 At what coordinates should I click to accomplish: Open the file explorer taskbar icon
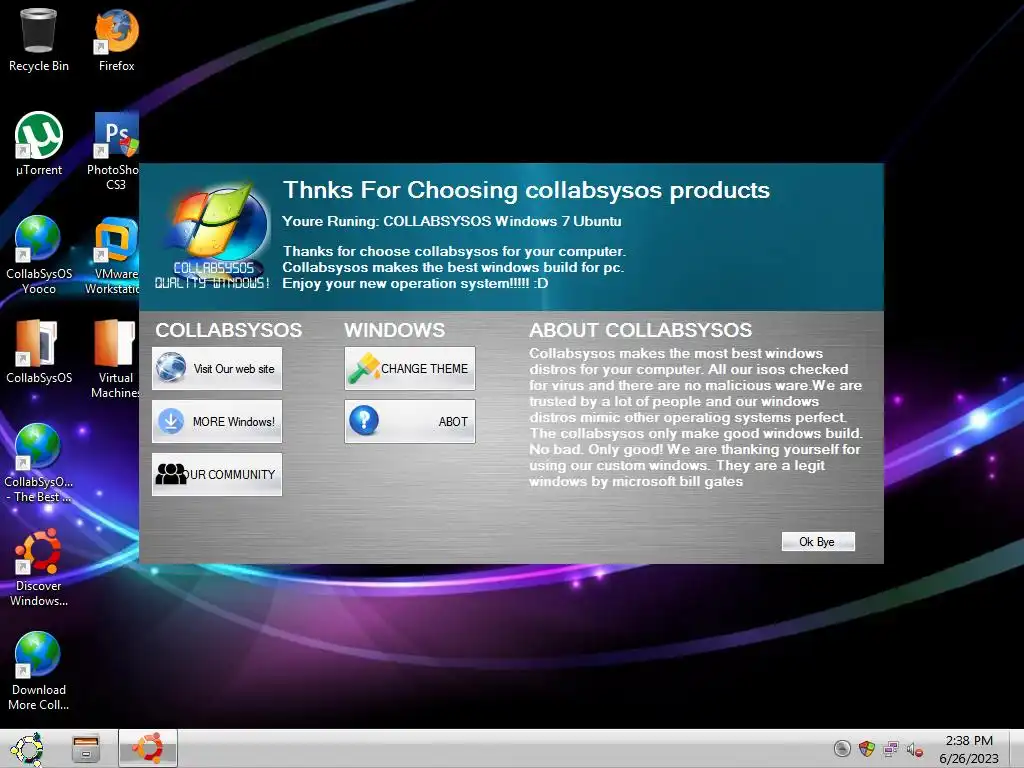(x=86, y=748)
